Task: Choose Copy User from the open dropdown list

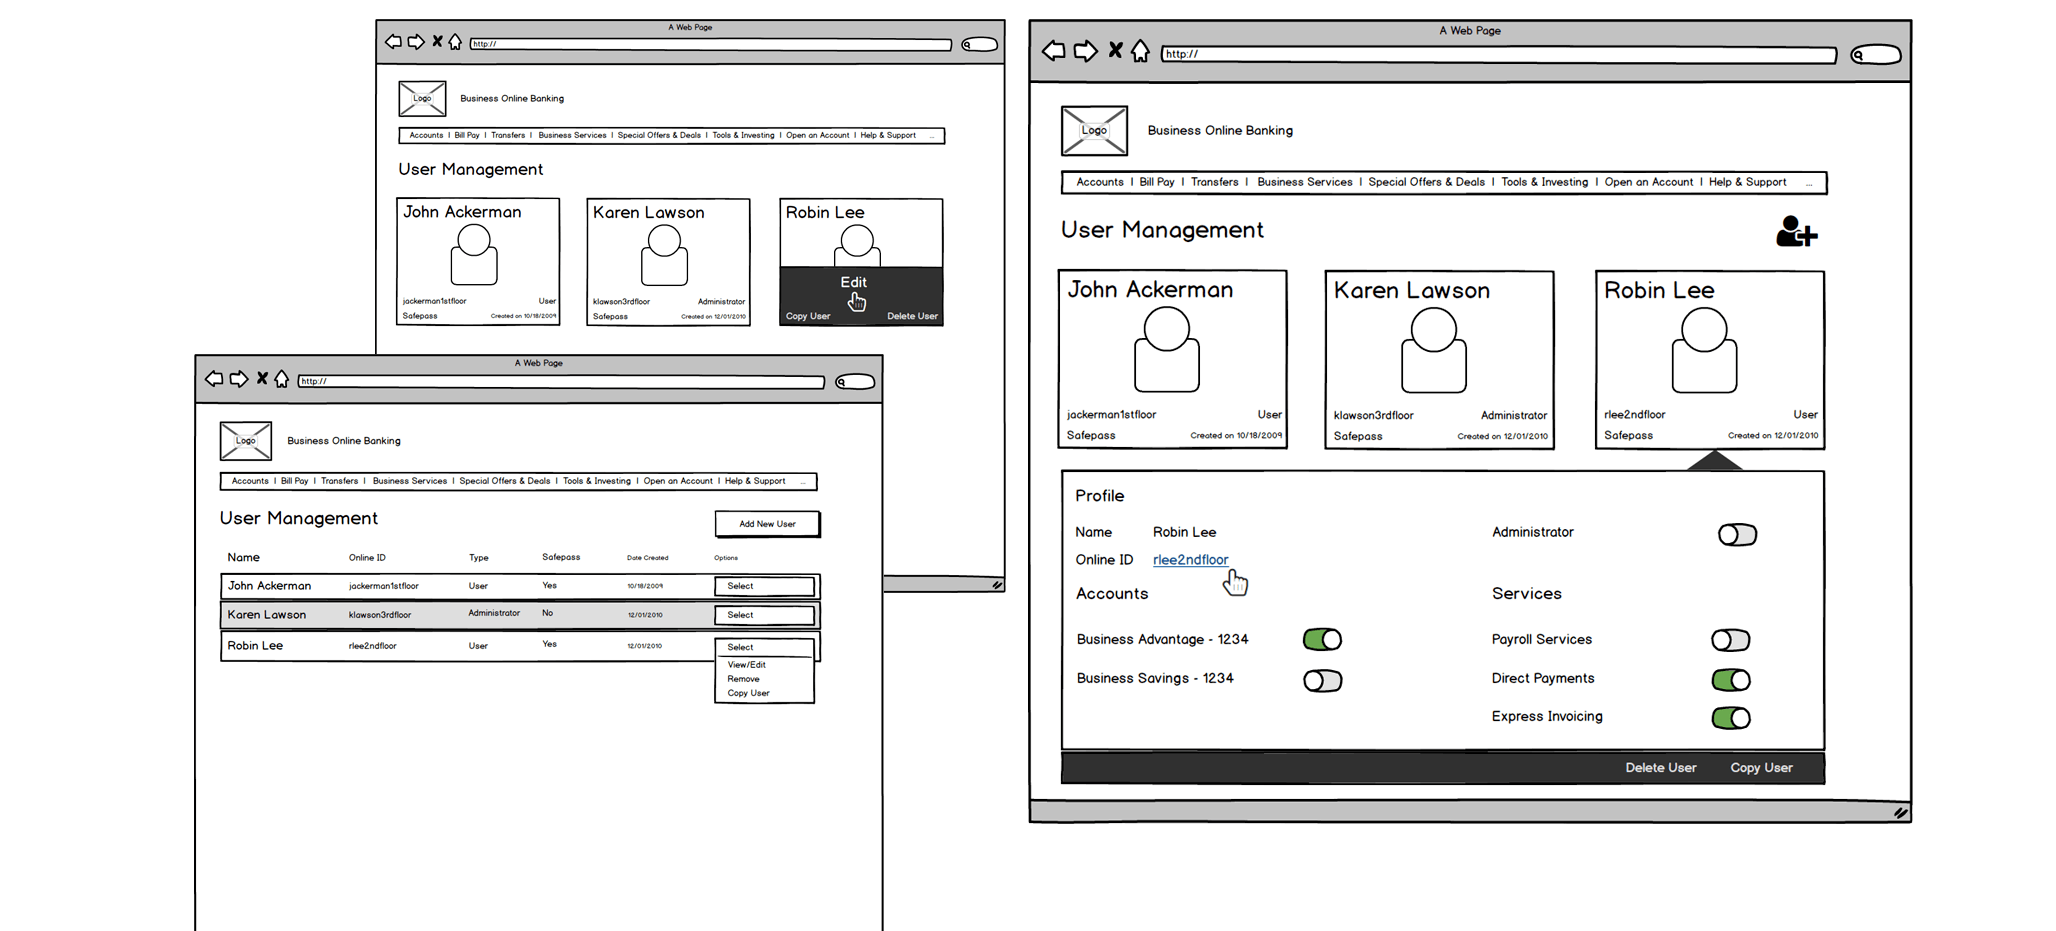Action: (x=748, y=693)
